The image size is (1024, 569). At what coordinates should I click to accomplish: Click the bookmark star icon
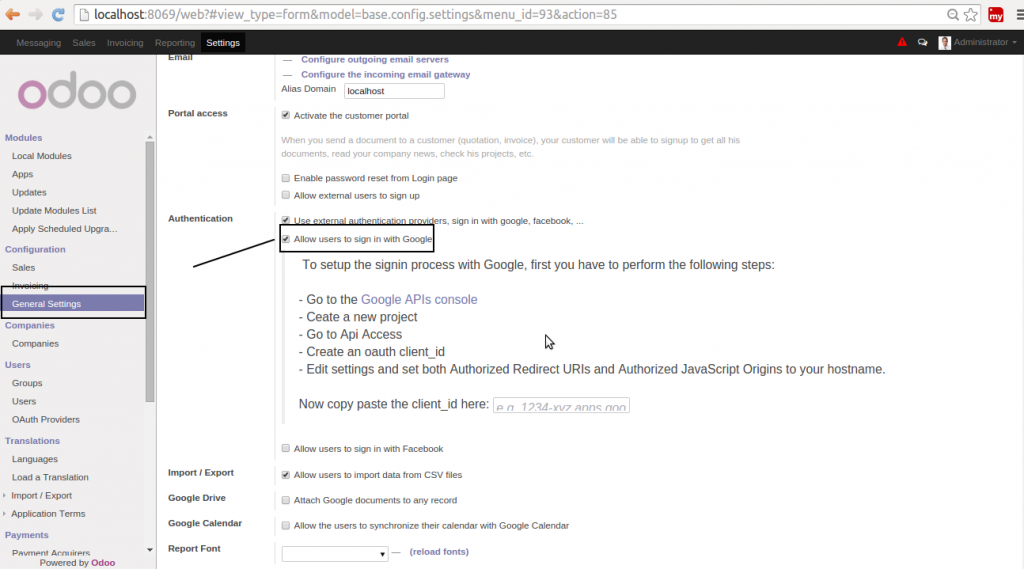pyautogui.click(x=971, y=14)
